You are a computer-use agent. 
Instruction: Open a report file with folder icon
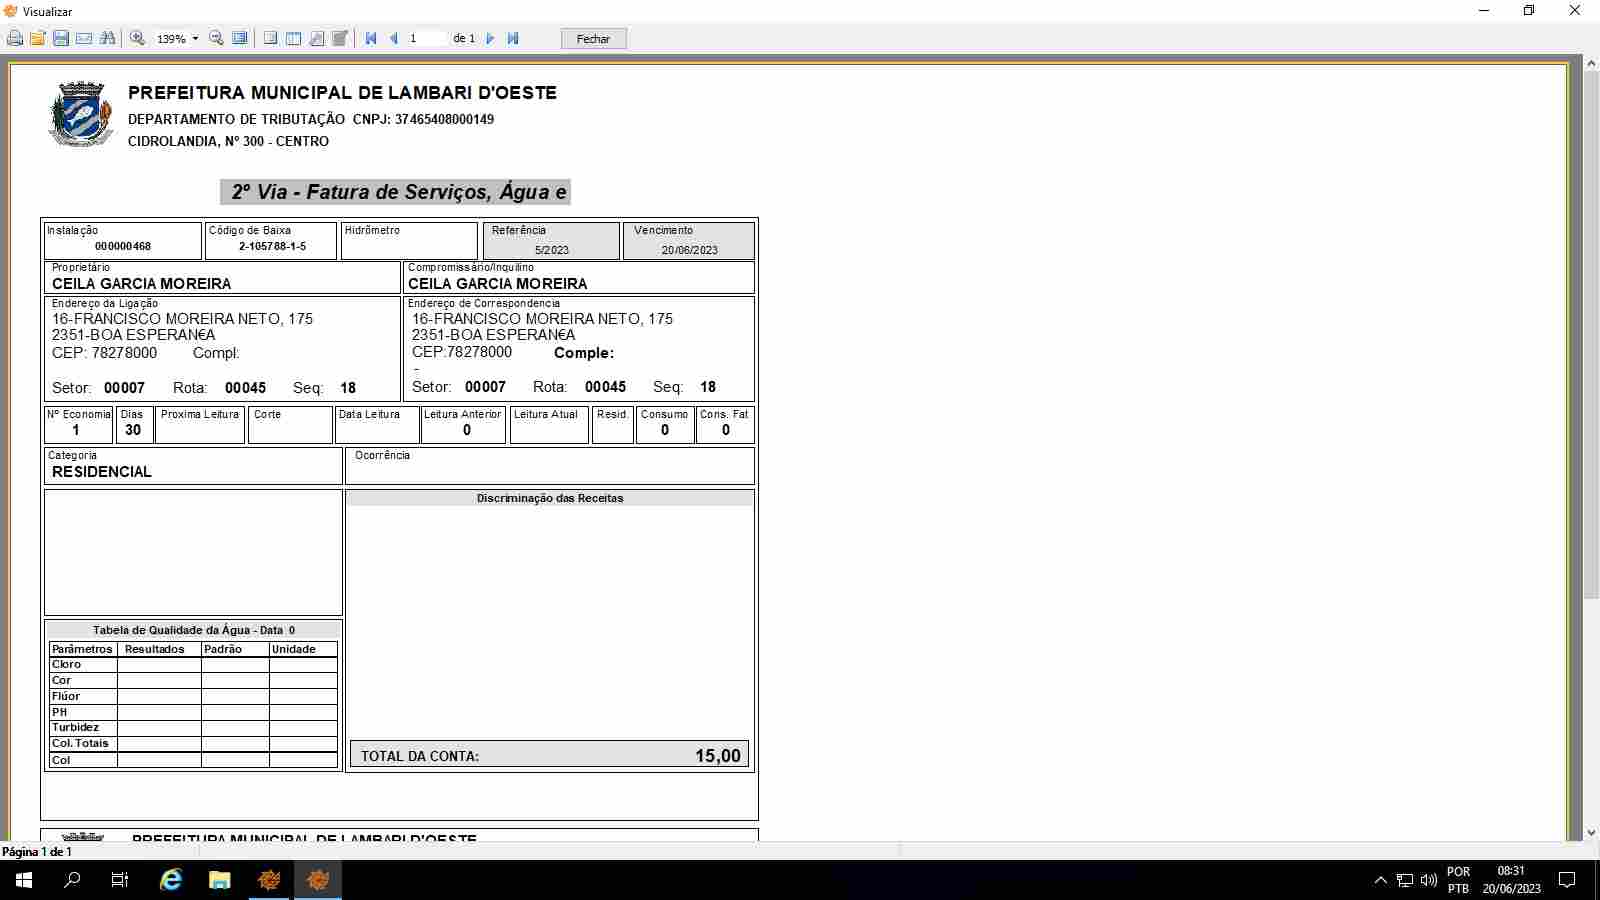pos(38,39)
